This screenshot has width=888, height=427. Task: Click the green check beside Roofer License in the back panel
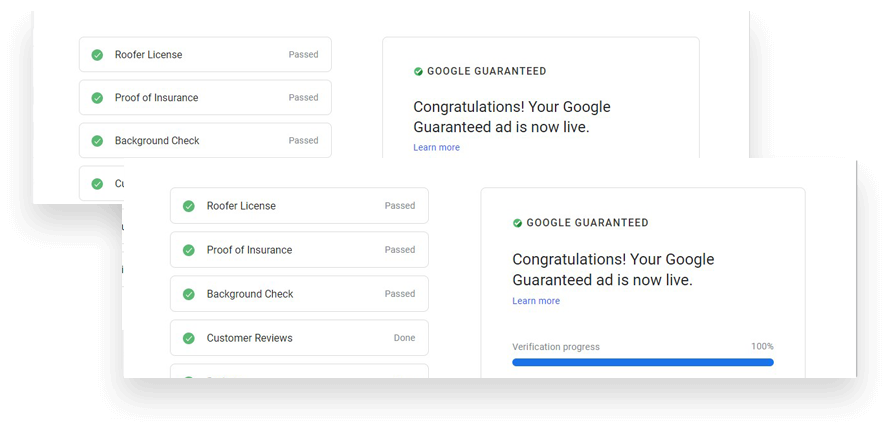97,55
